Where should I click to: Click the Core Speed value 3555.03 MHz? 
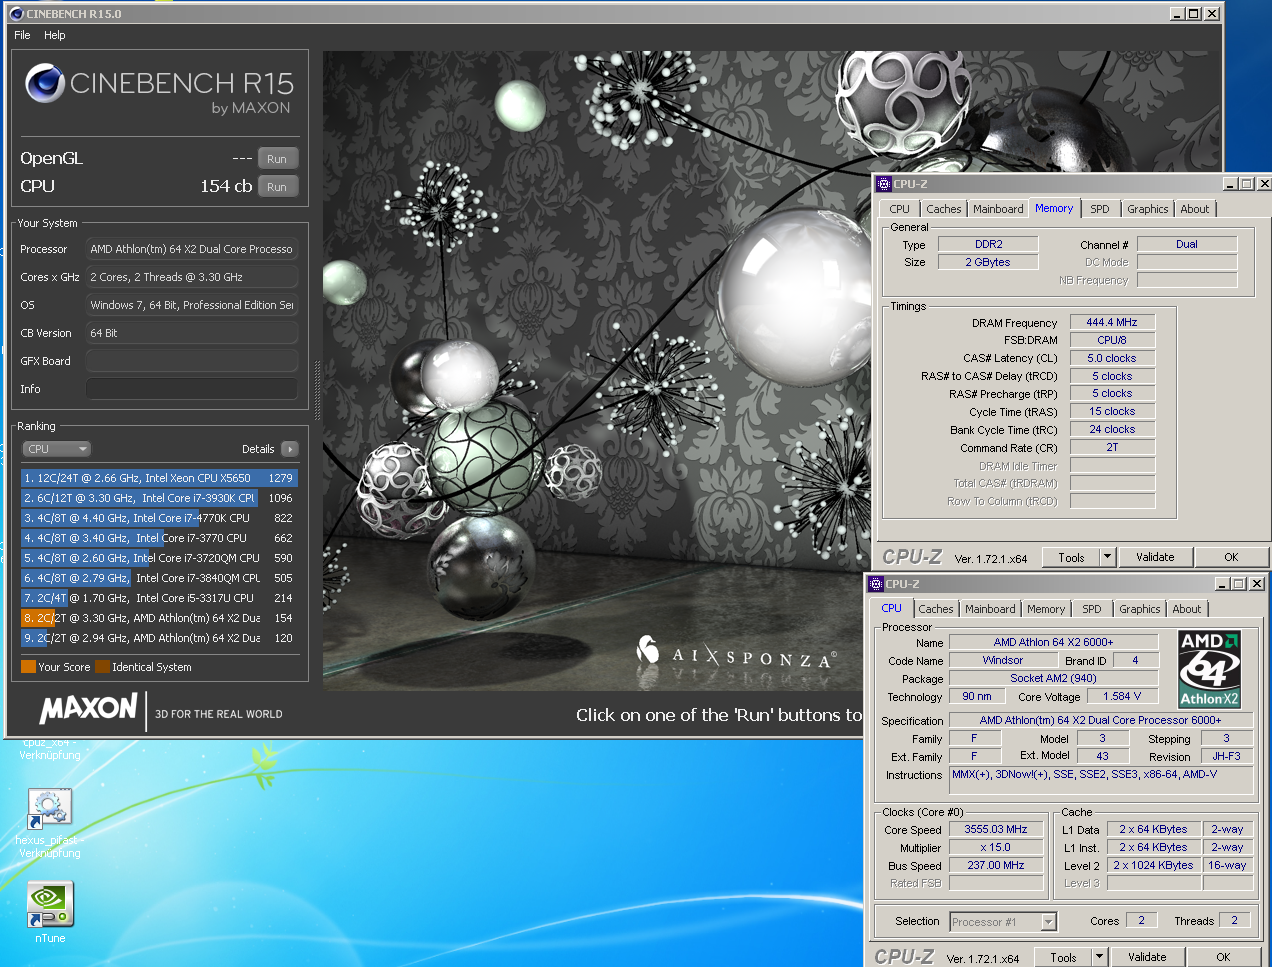[x=996, y=829]
